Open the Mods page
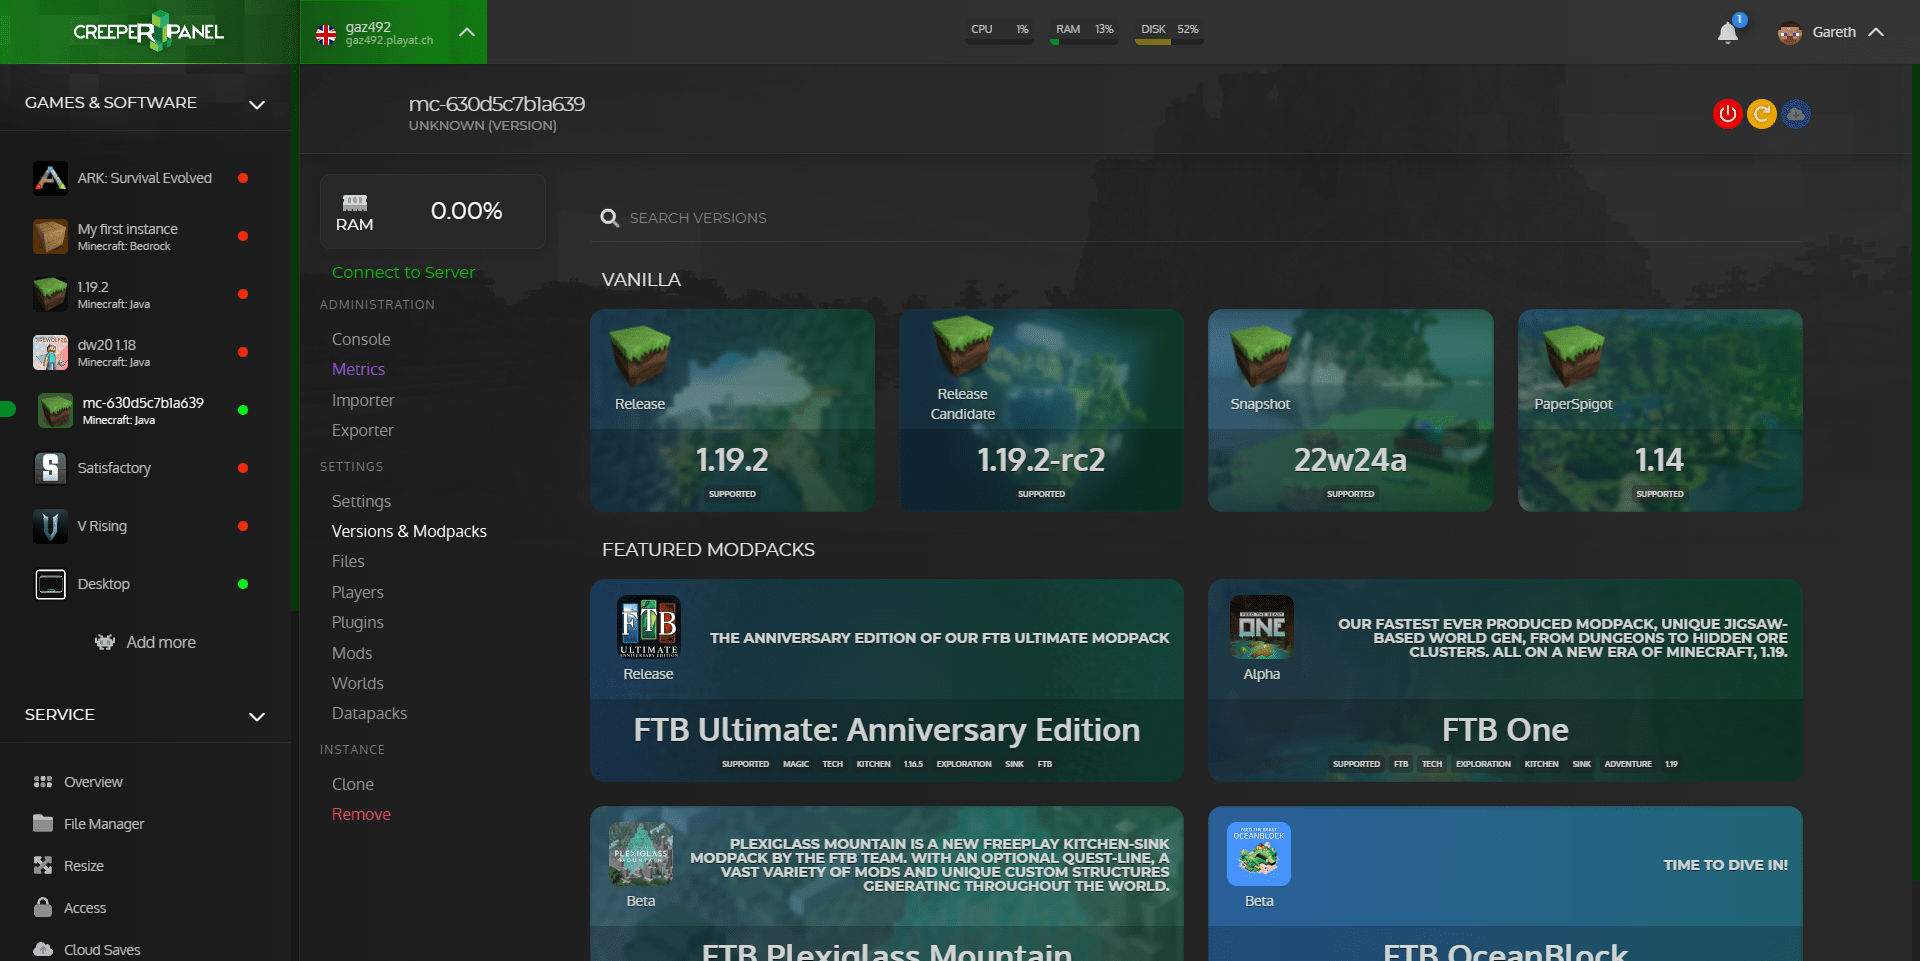1920x961 pixels. click(352, 653)
